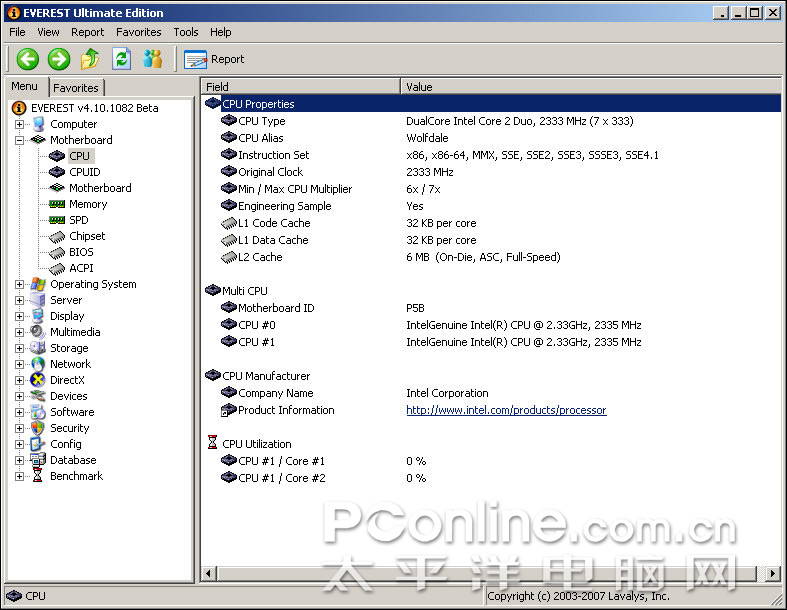Open the intel.com product information link

pyautogui.click(x=506, y=410)
